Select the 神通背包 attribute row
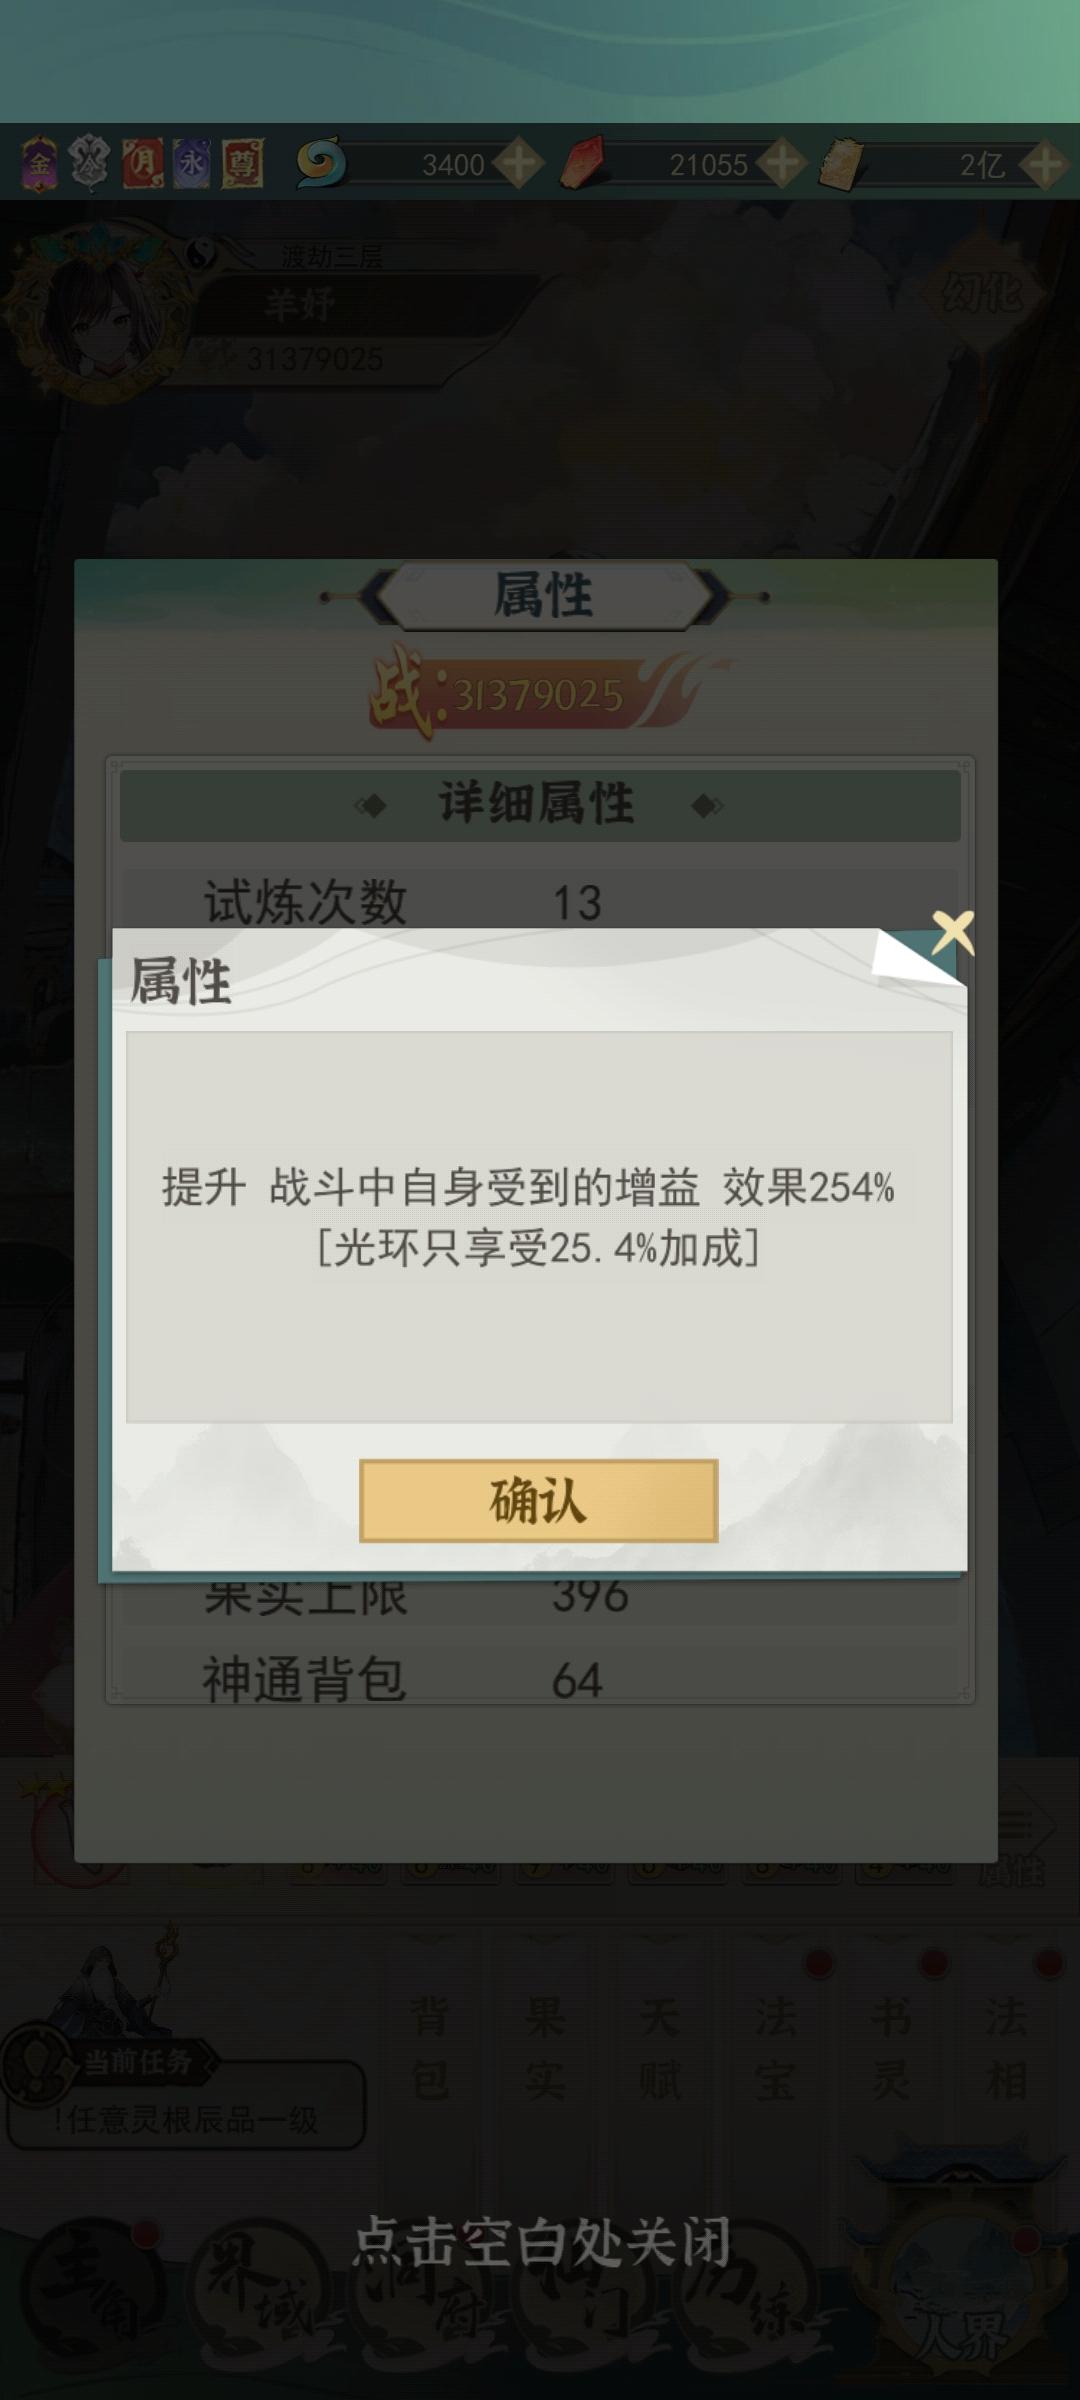1080x2400 pixels. pyautogui.click(x=539, y=1680)
